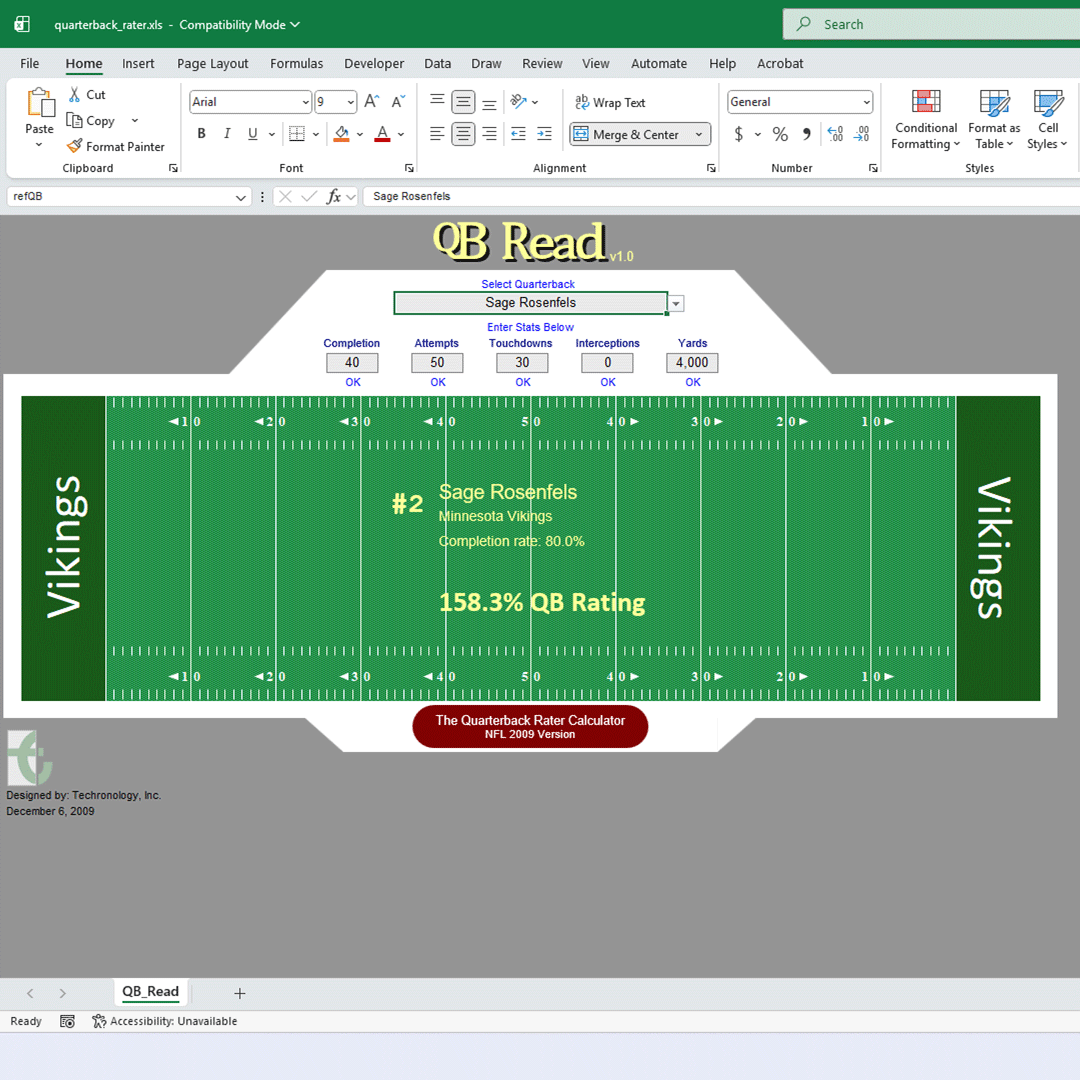Switch to the Formulas ribbon tab
1080x1080 pixels.
pos(296,63)
